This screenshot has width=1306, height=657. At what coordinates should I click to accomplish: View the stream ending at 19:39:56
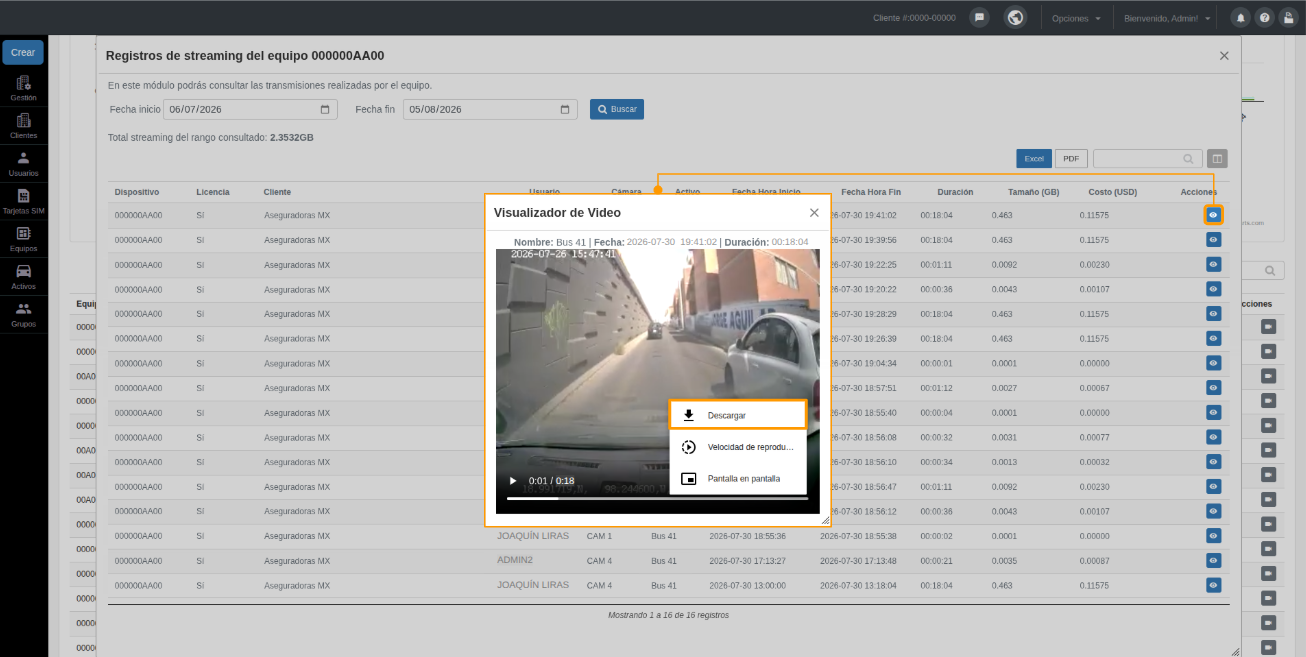coord(1213,240)
